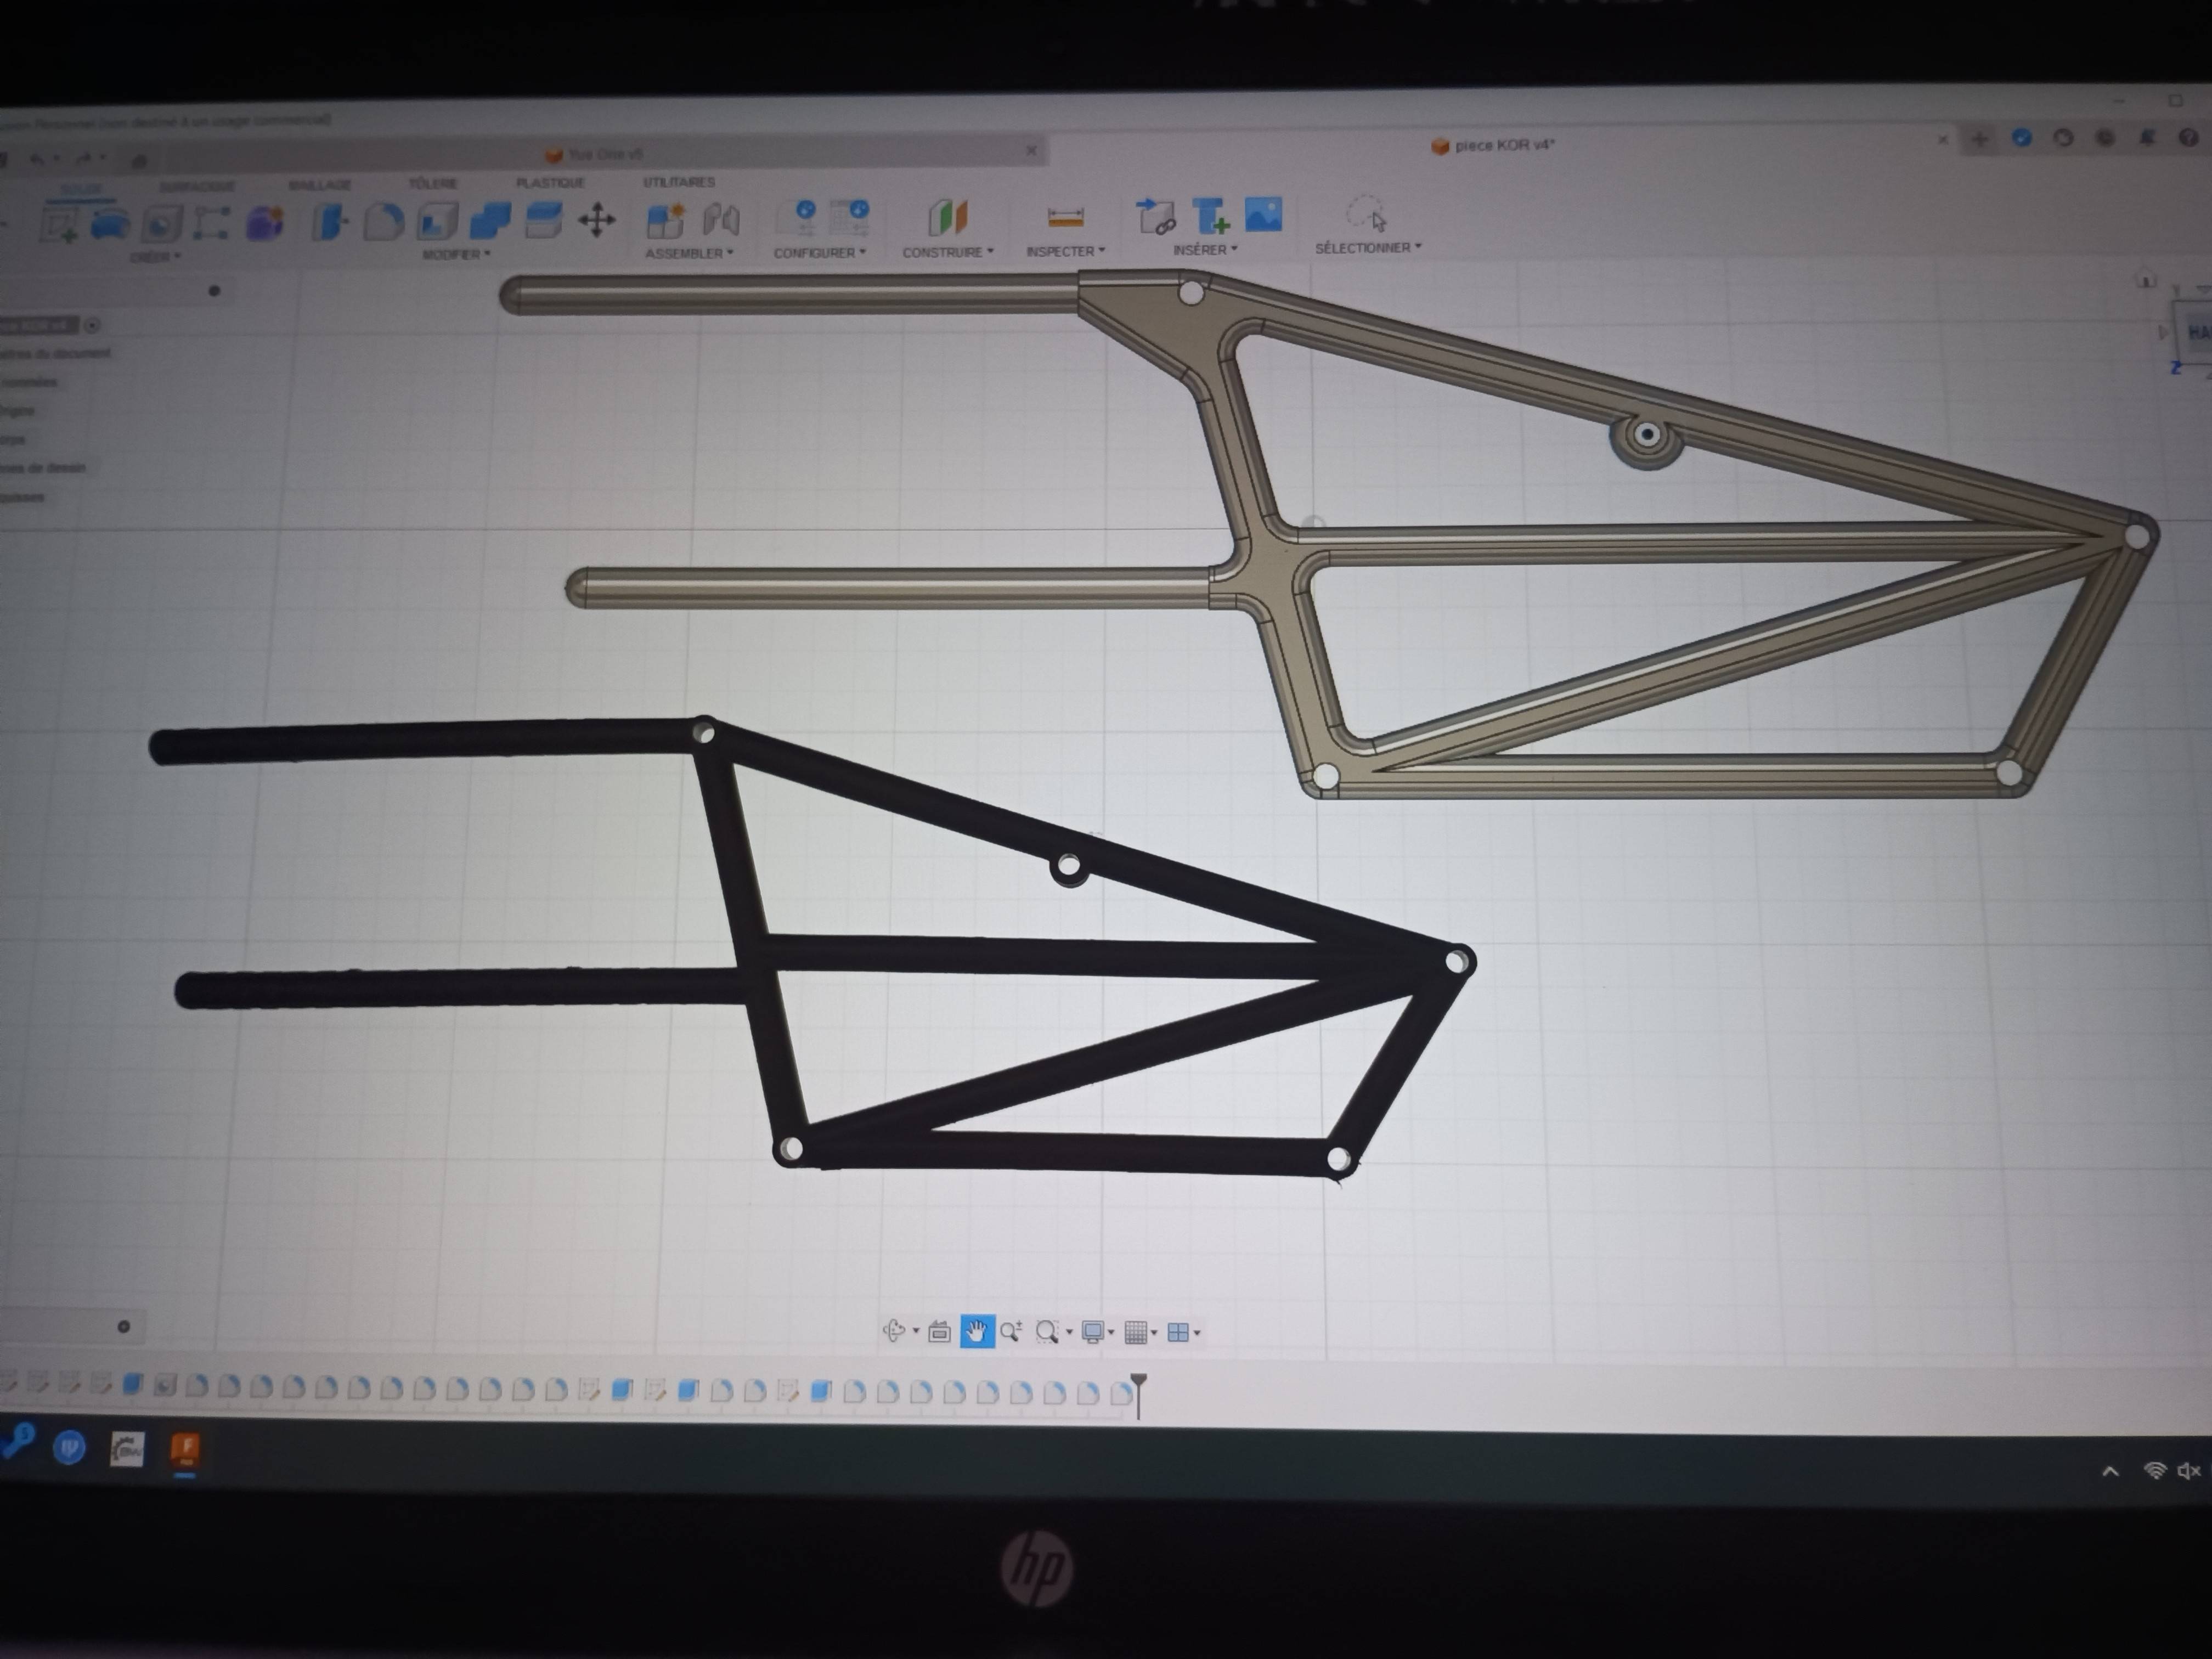Open the INSPECTER dropdown
This screenshot has width=2212, height=1659.
(x=1066, y=251)
